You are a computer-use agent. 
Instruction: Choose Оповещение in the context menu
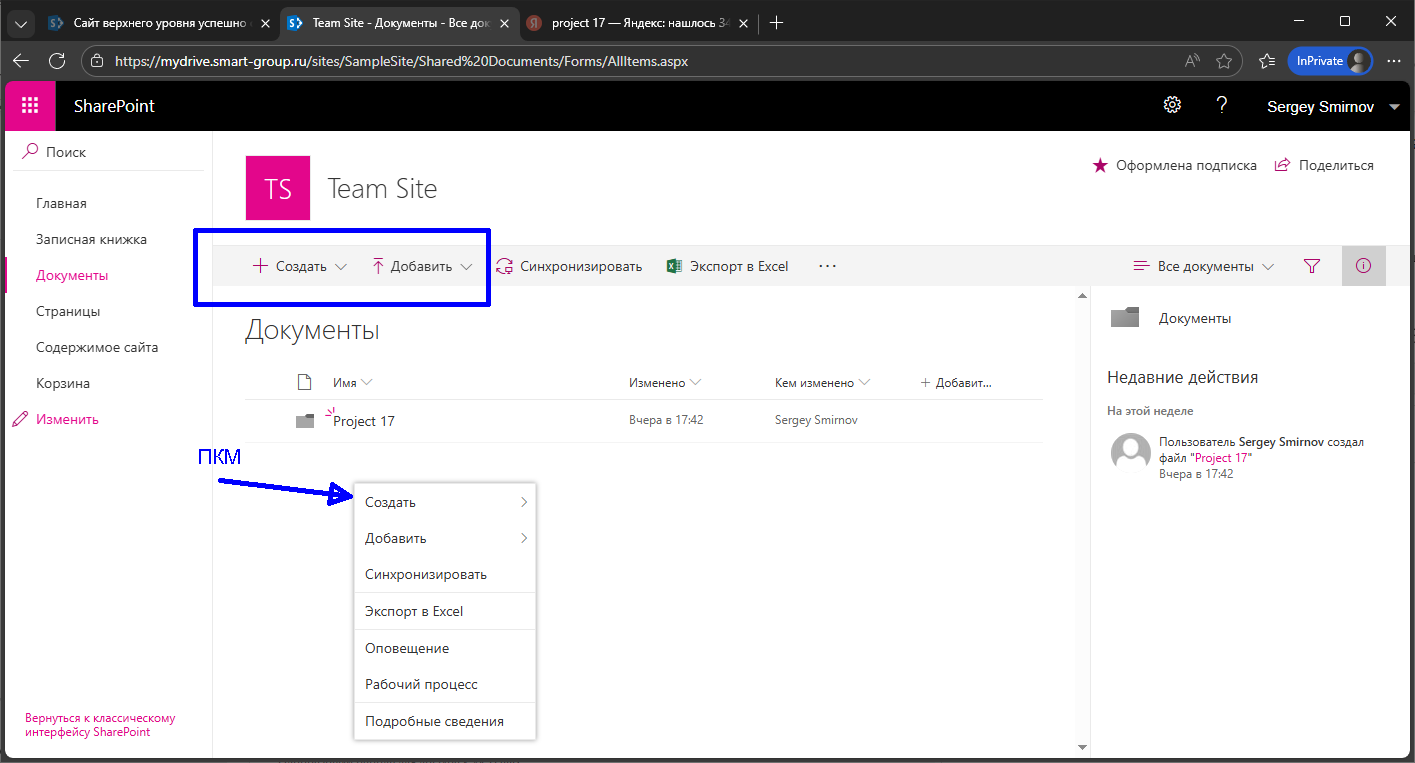tap(407, 648)
